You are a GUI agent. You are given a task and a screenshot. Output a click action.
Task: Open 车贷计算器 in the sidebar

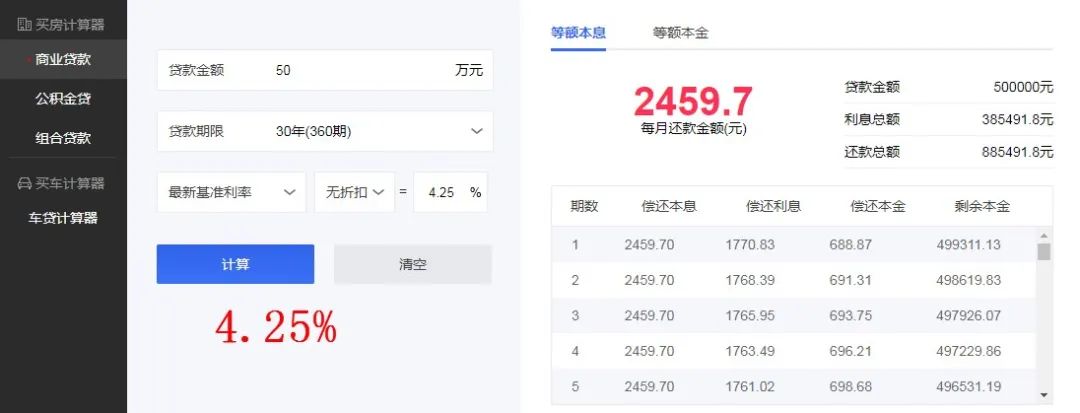coord(63,218)
